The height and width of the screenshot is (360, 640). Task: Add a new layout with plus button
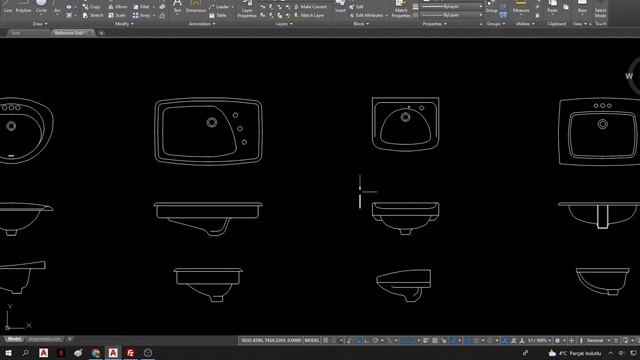click(70, 339)
